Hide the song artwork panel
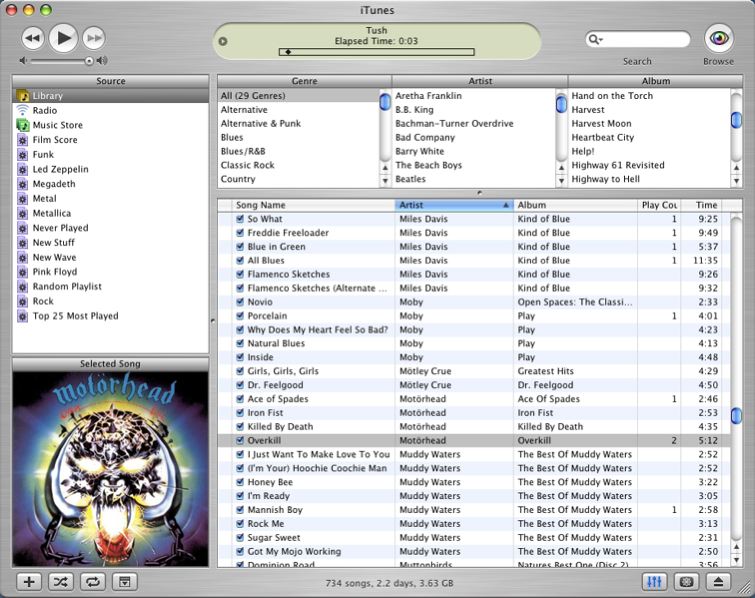 (124, 581)
